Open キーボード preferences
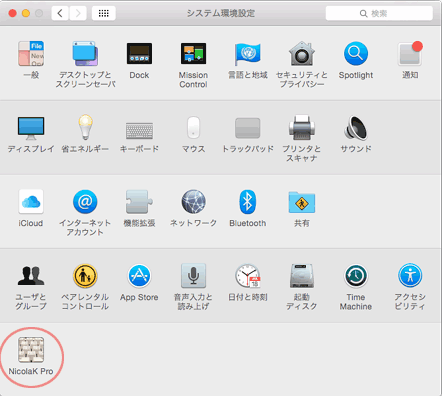Image resolution: width=442 pixels, height=396 pixels. coord(139,130)
